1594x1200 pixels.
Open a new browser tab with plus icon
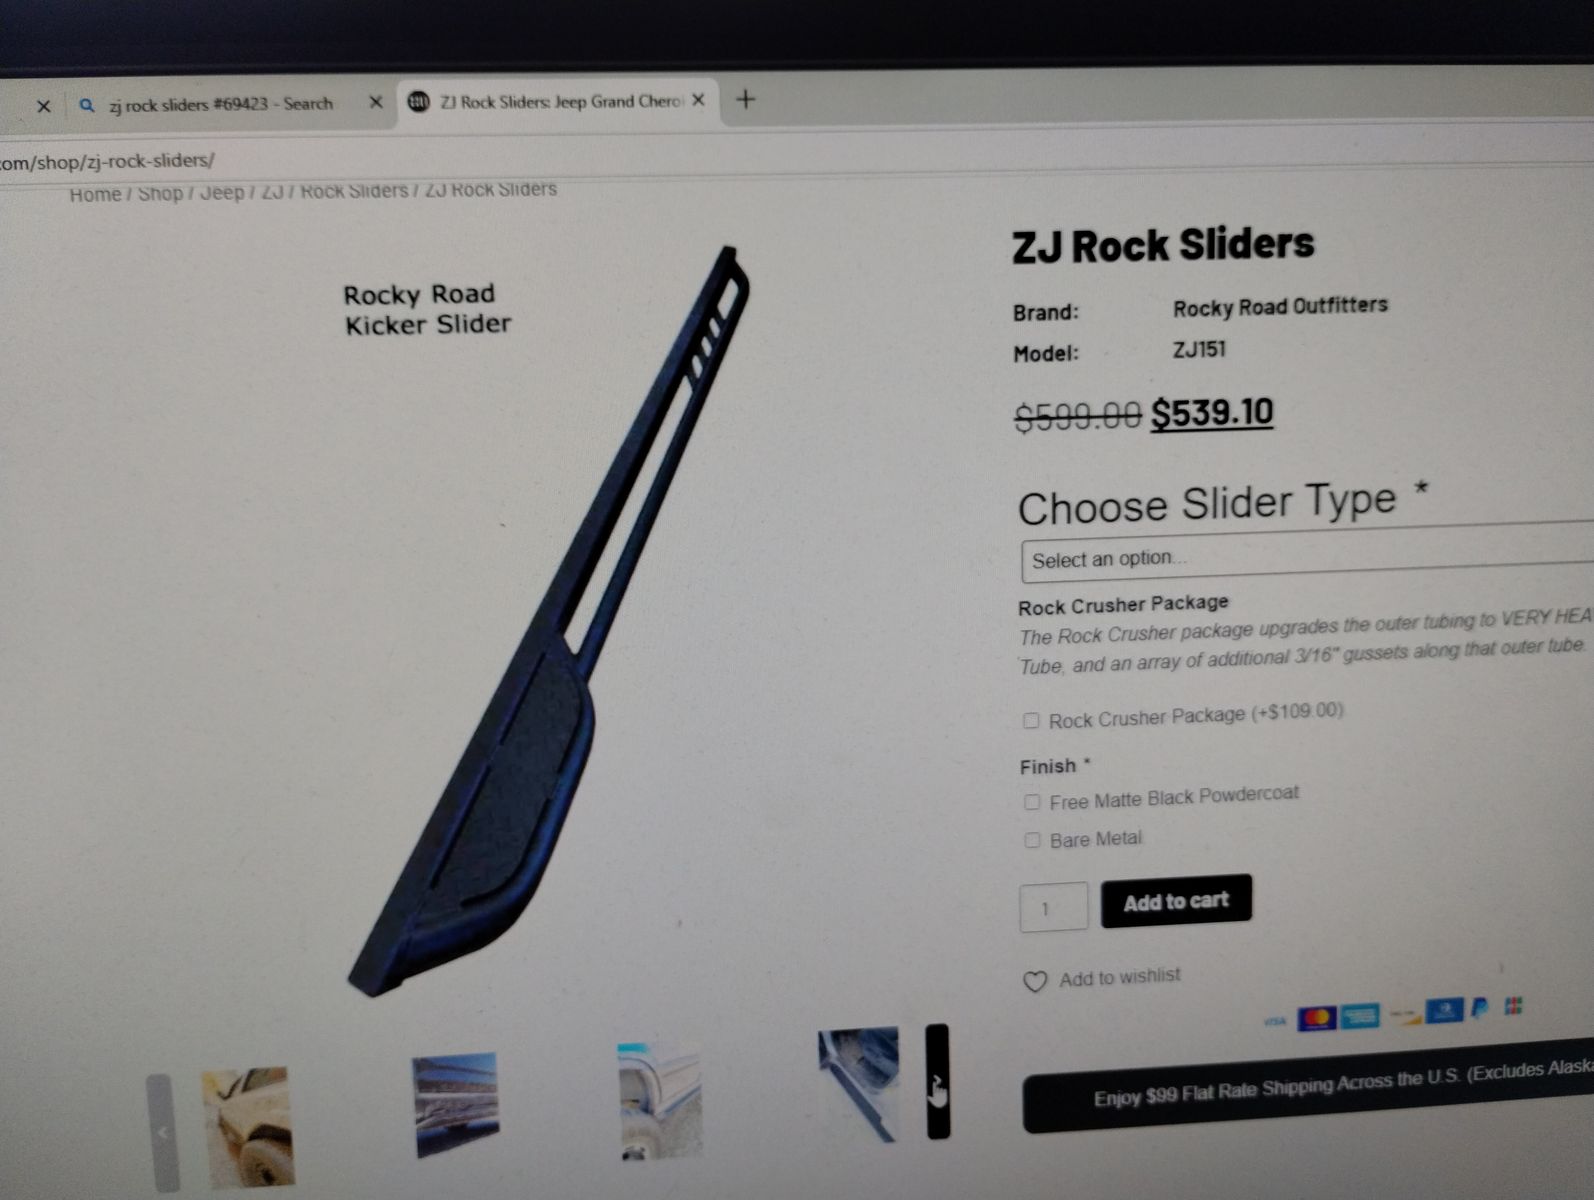(x=745, y=99)
